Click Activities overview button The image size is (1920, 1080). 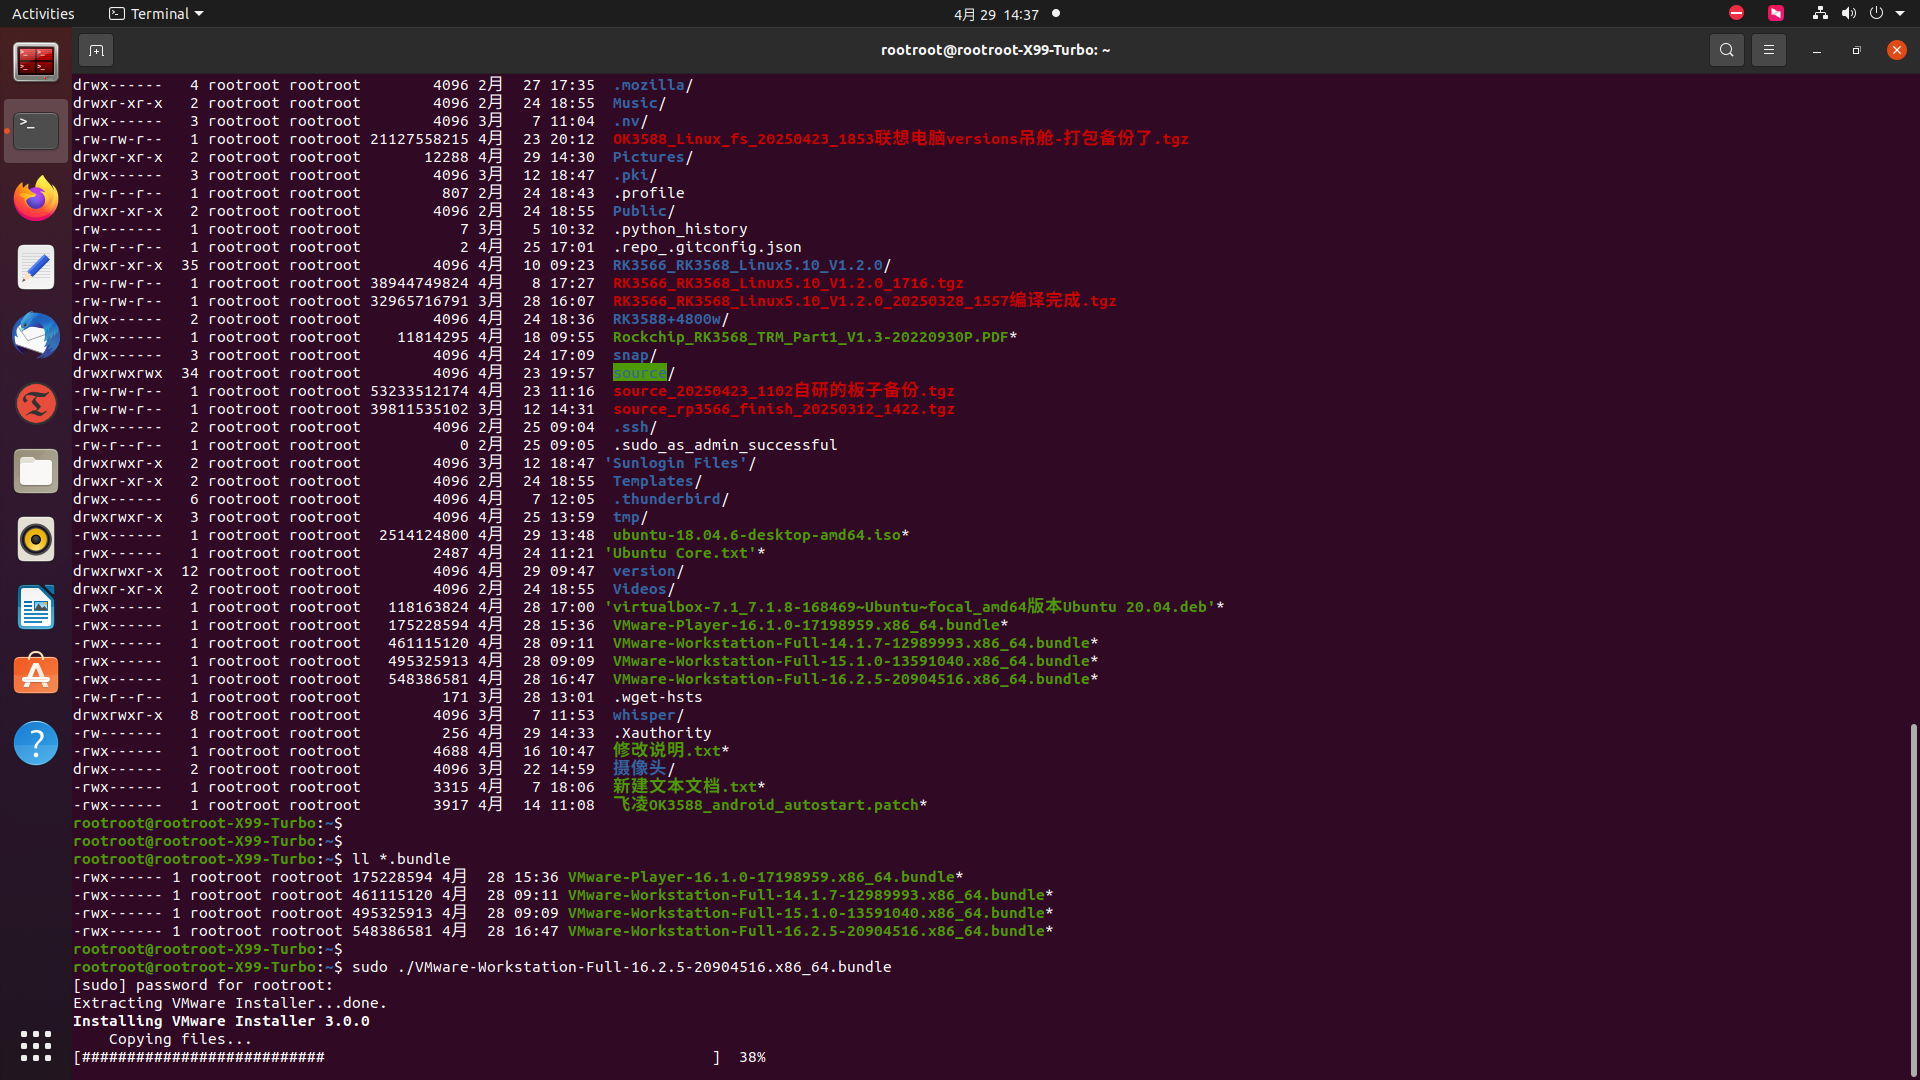[43, 14]
